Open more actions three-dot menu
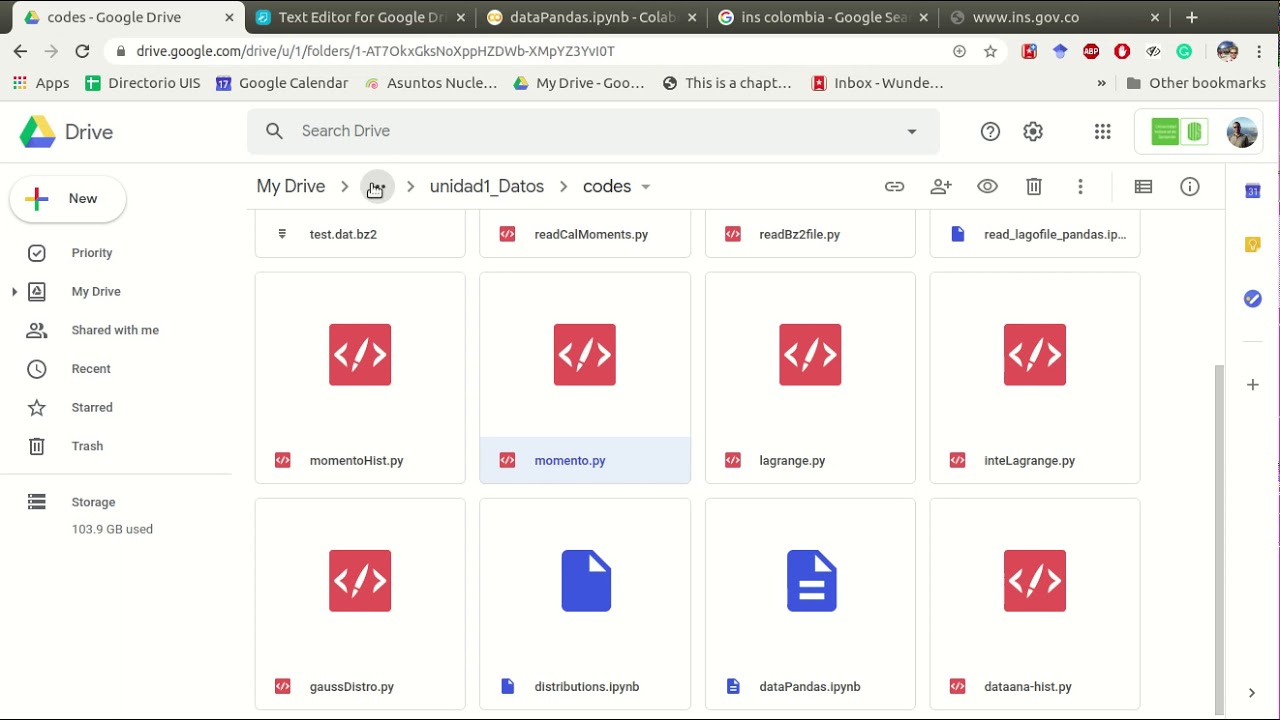This screenshot has width=1280, height=720. point(1080,186)
